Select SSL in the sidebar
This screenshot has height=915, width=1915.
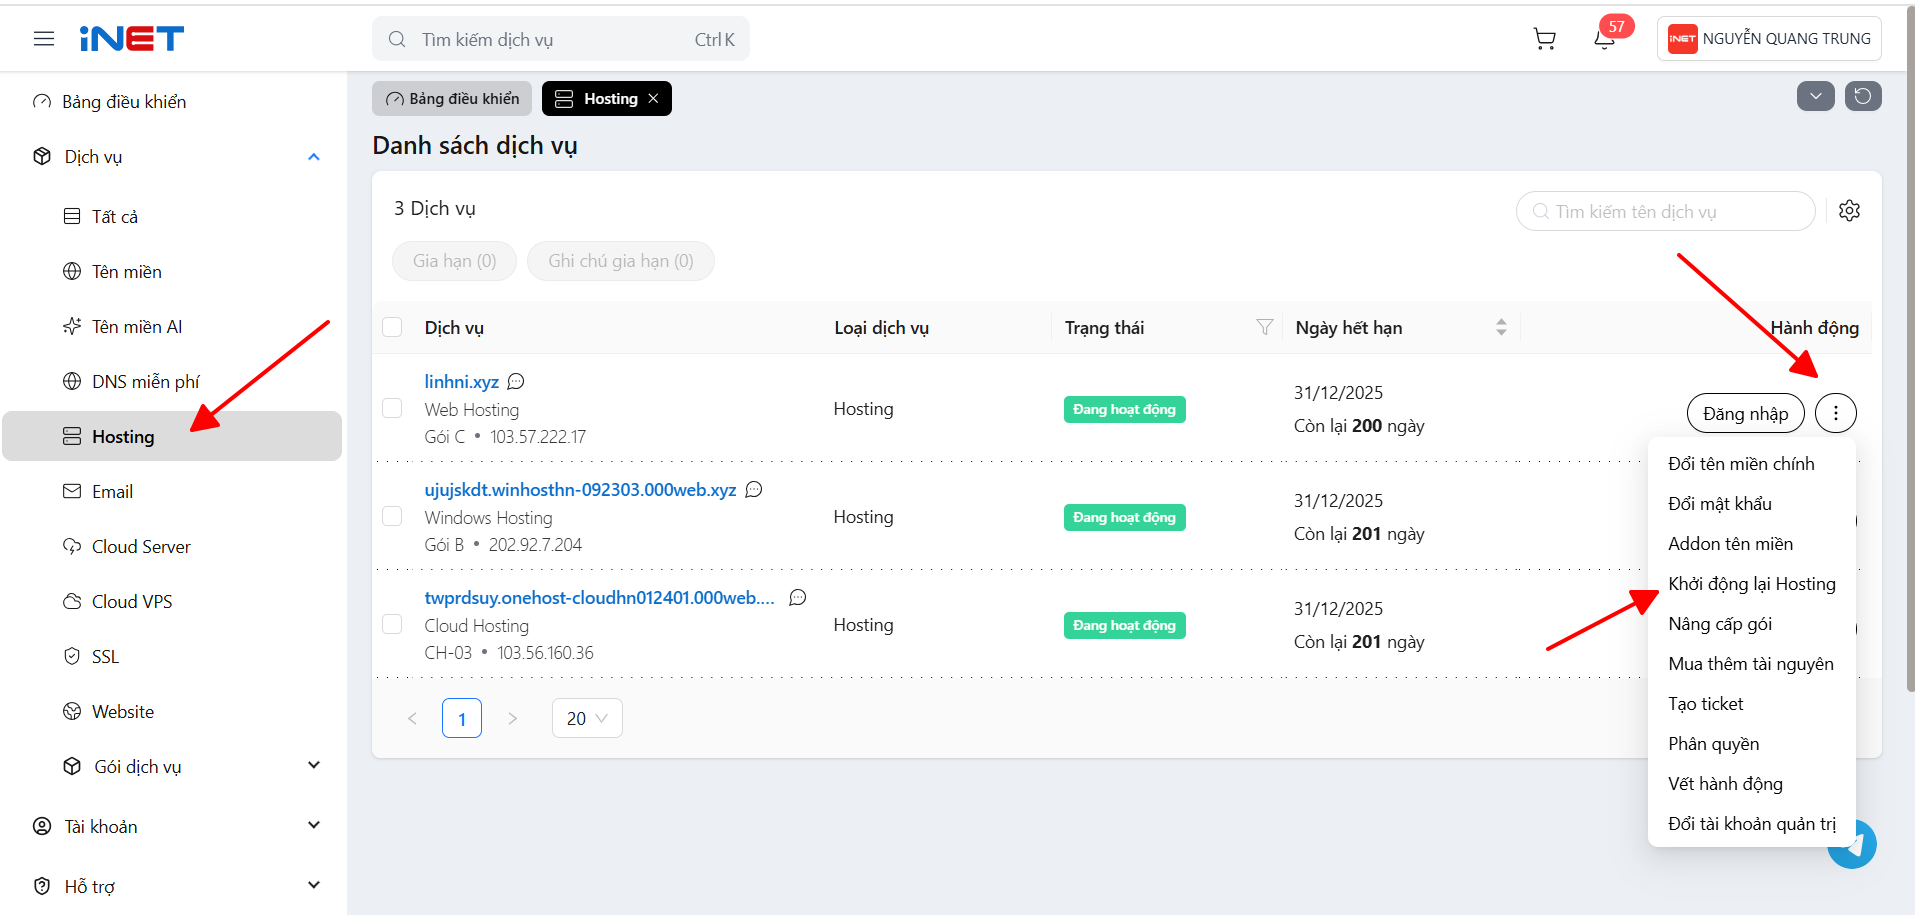(x=105, y=657)
